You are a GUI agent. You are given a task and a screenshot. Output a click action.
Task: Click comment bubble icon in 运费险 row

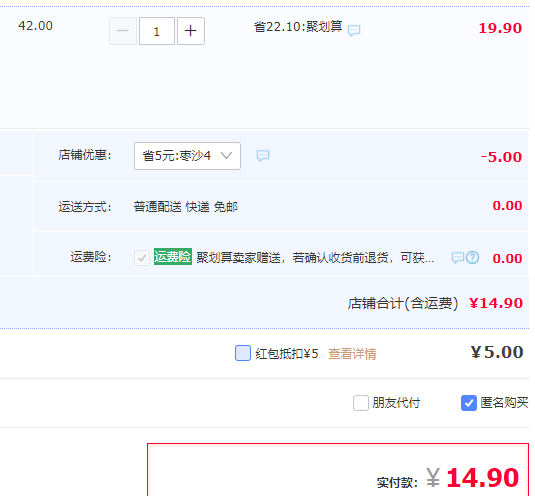click(x=458, y=257)
